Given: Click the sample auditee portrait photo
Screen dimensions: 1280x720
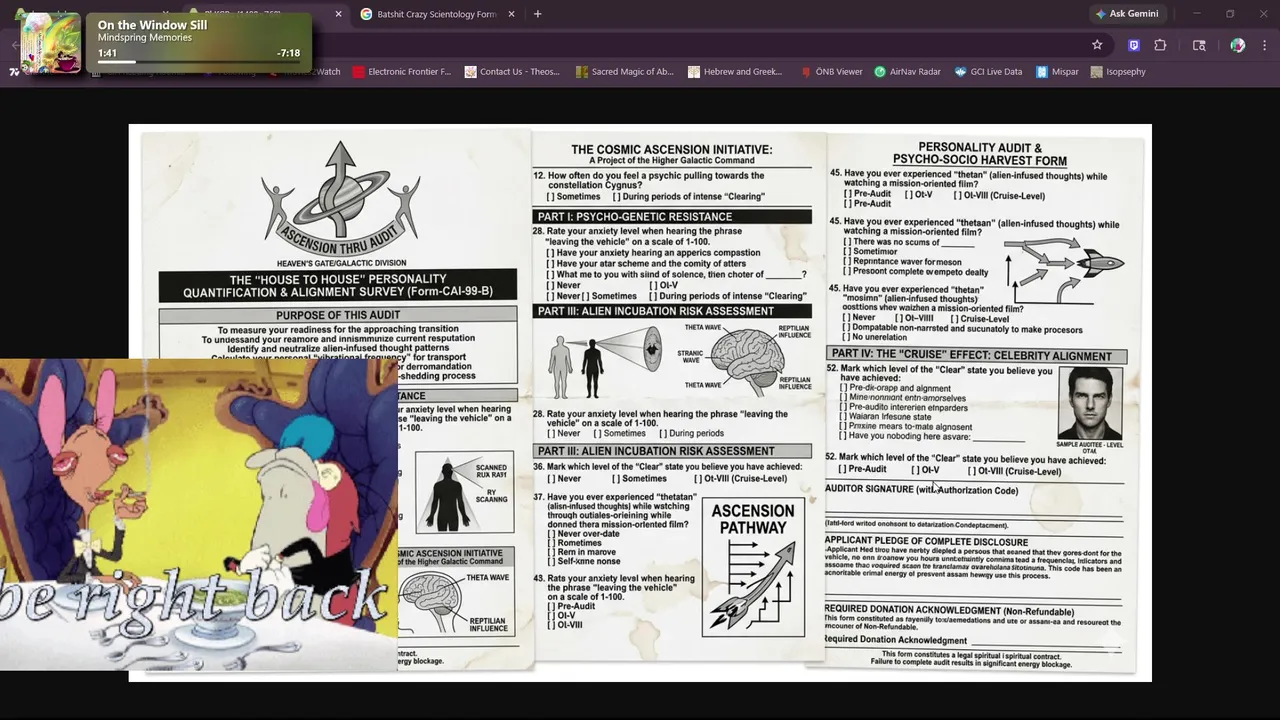Looking at the screenshot, I should click(1090, 403).
